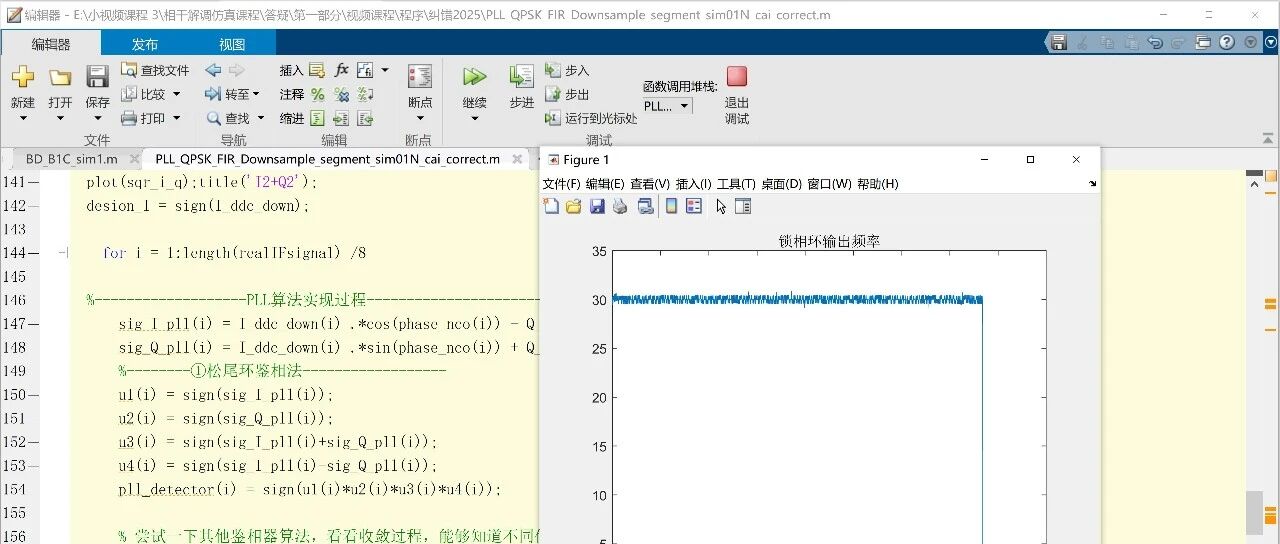Image resolution: width=1280 pixels, height=544 pixels.
Task: Click save figure icon in Figure 1 toolbar
Action: (x=597, y=206)
